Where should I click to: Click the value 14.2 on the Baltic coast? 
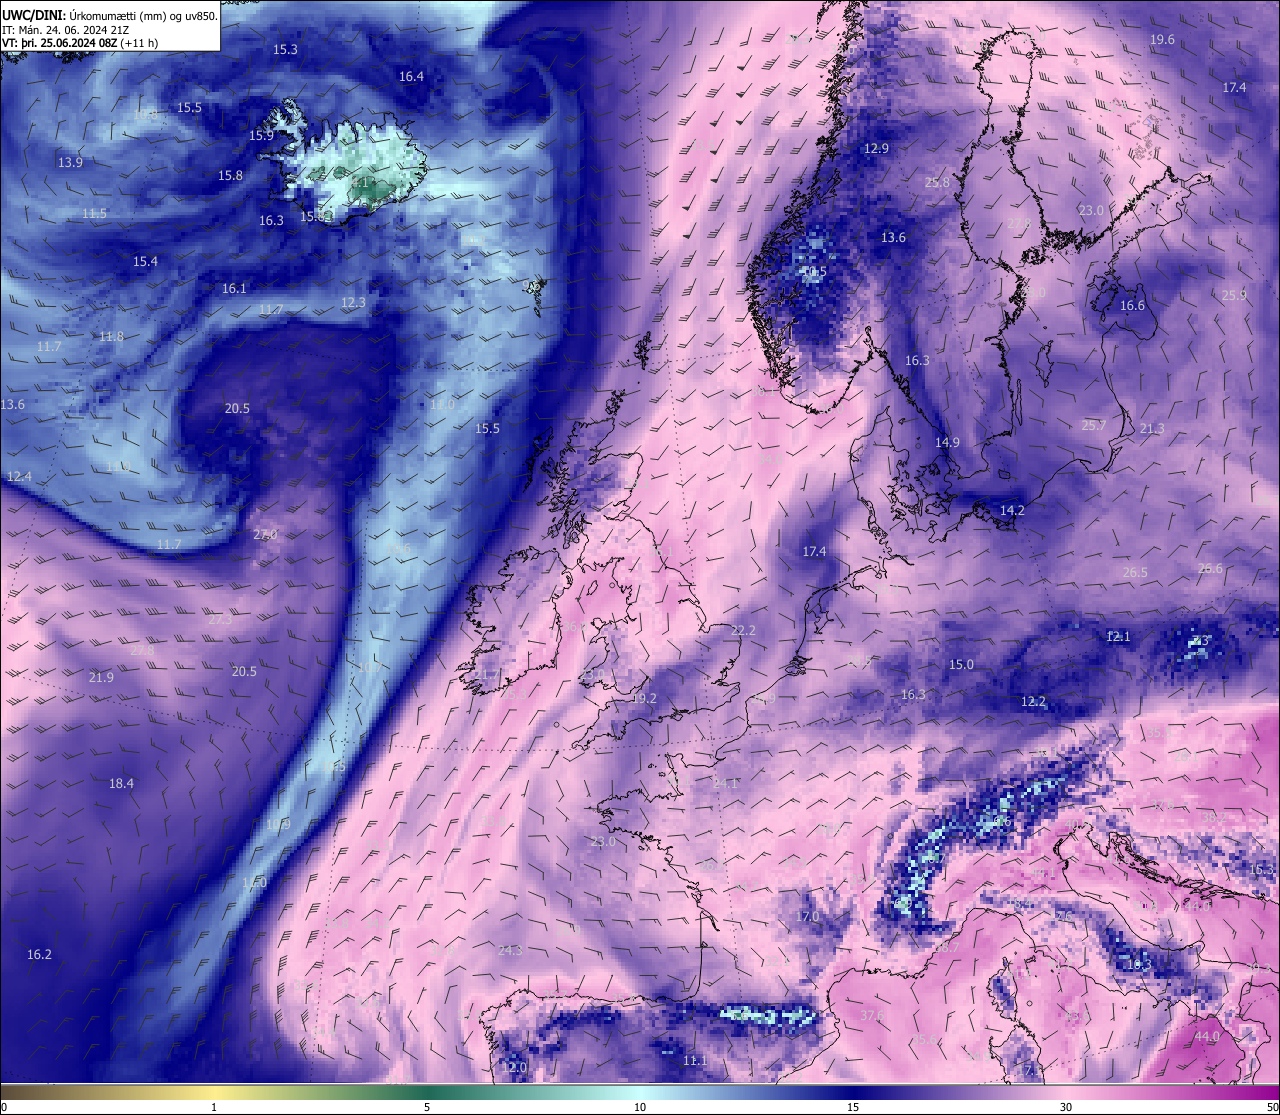point(1012,510)
